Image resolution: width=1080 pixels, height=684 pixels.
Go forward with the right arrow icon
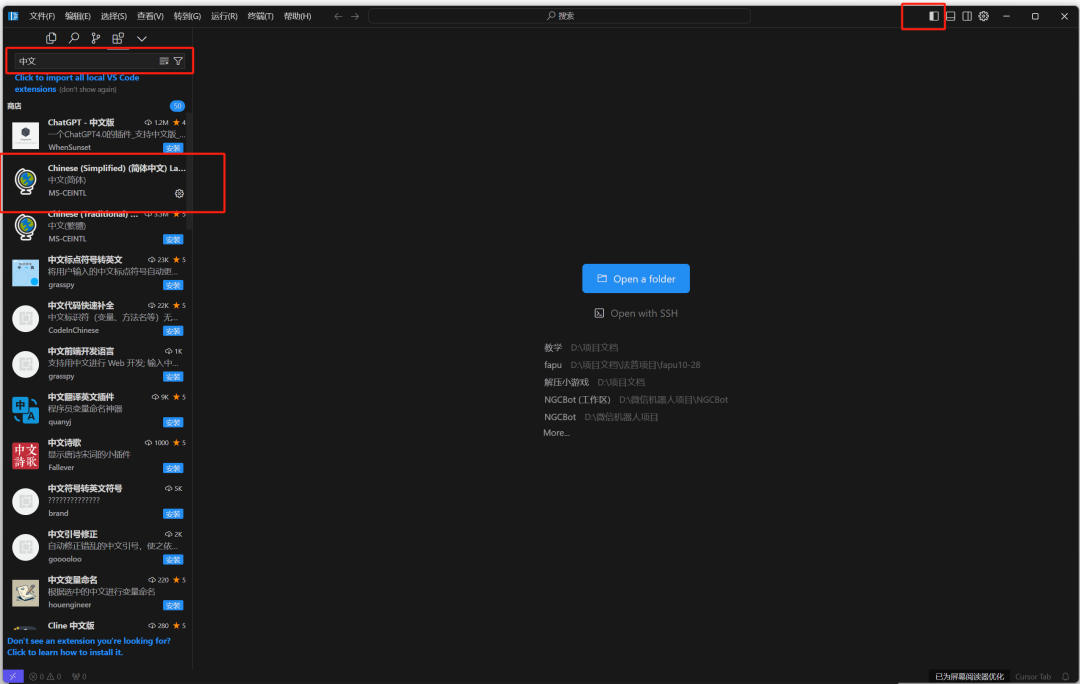[x=355, y=16]
